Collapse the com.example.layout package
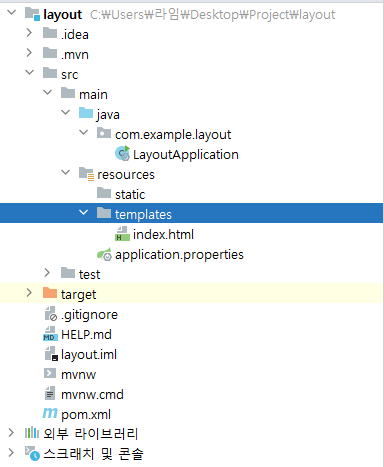 click(x=84, y=132)
